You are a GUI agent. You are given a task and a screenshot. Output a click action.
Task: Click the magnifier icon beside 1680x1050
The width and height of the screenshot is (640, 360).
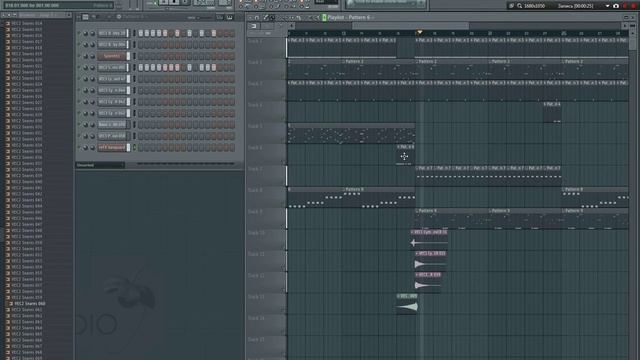(520, 6)
